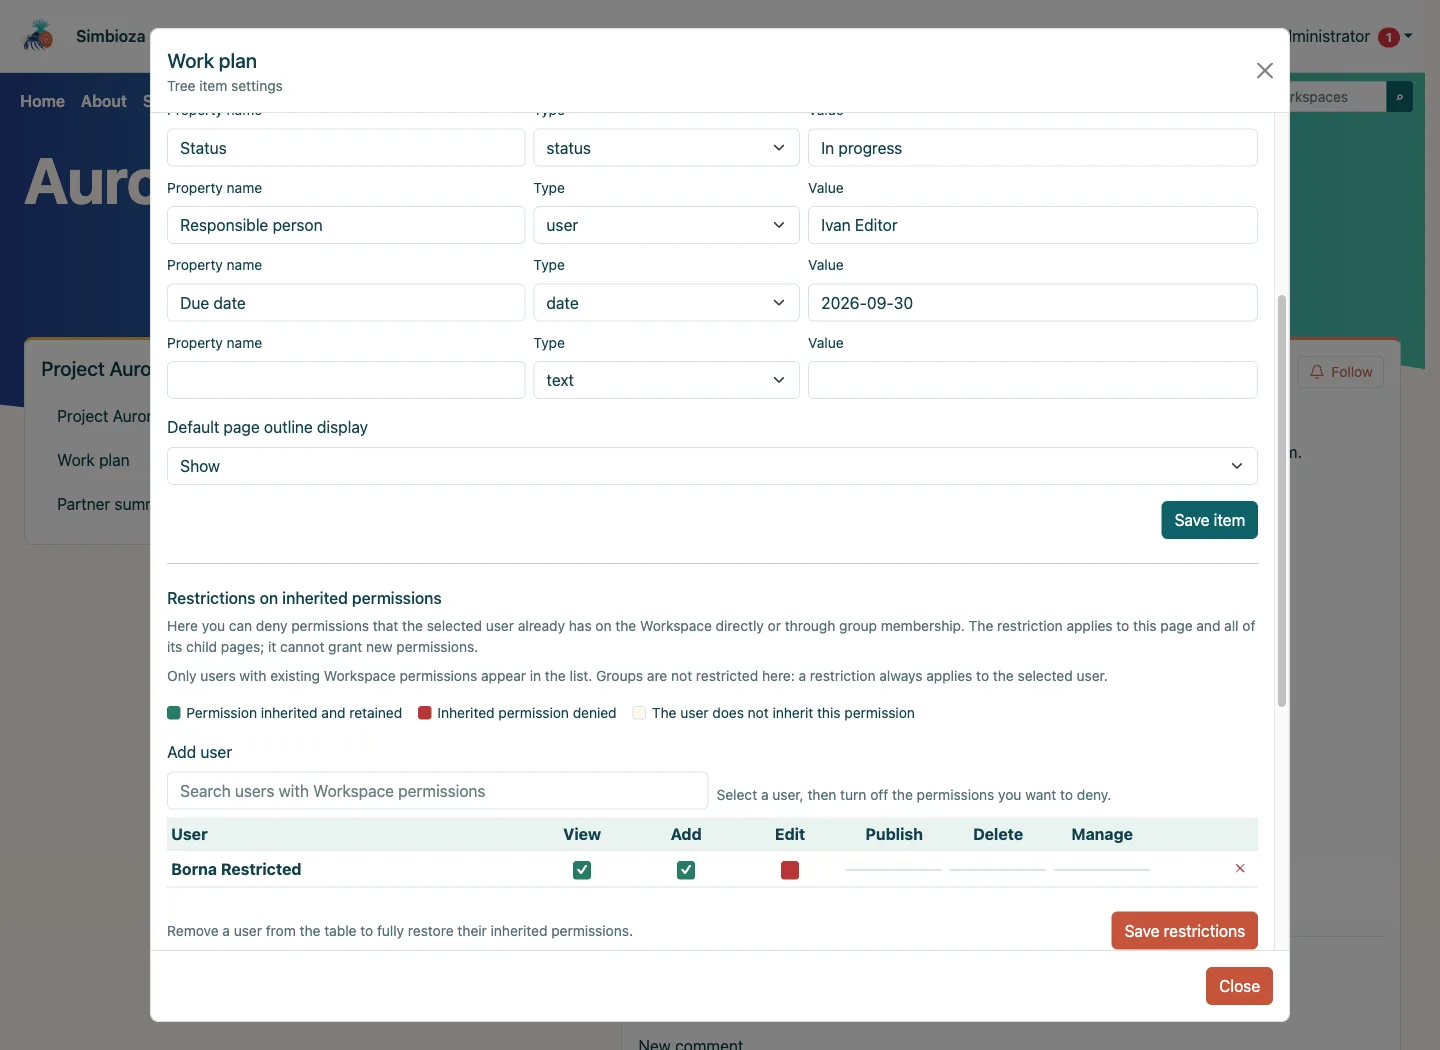This screenshot has height=1050, width=1440.
Task: Click the search magnifier button in the page header
Action: [x=1399, y=97]
